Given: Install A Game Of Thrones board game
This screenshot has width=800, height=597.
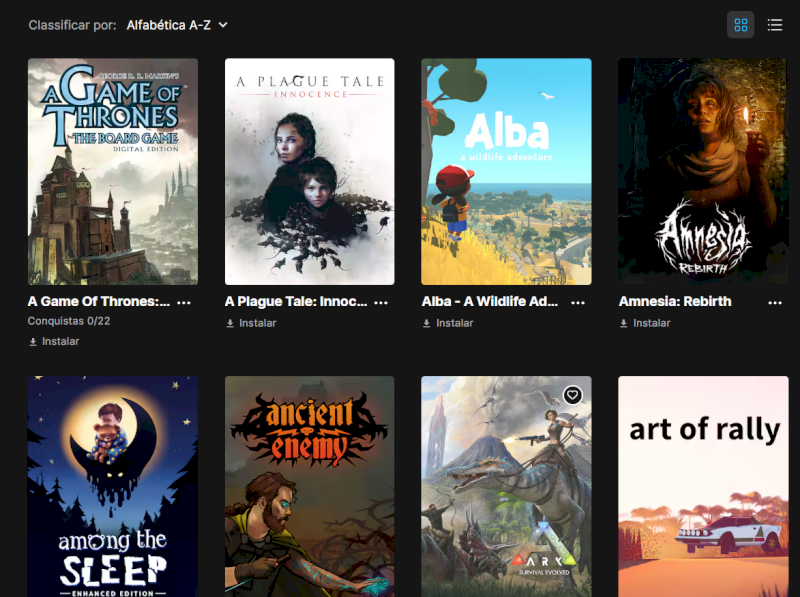Looking at the screenshot, I should [x=54, y=341].
